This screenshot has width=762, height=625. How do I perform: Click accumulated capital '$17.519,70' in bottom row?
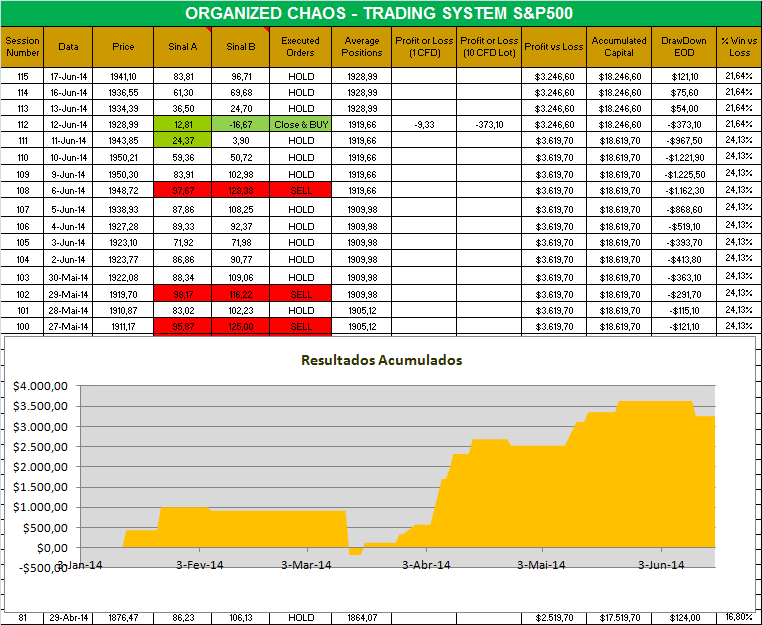(619, 618)
